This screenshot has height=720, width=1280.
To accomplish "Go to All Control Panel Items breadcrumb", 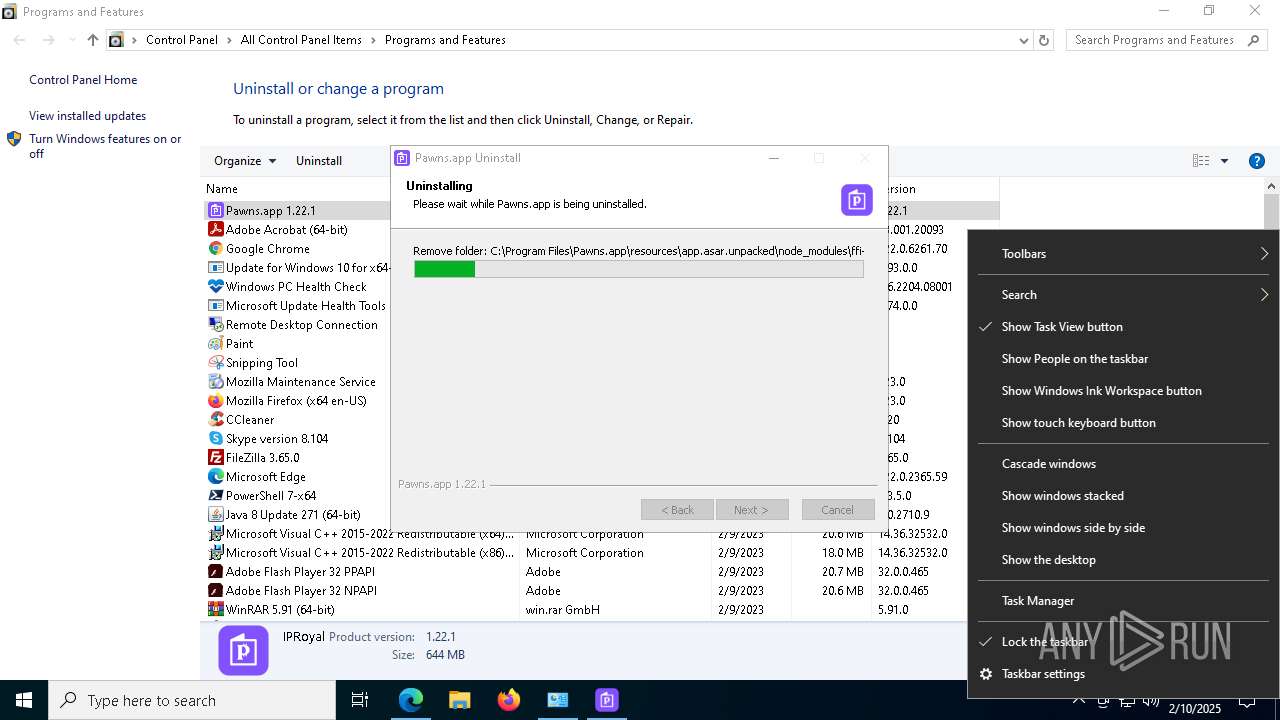I will point(301,40).
